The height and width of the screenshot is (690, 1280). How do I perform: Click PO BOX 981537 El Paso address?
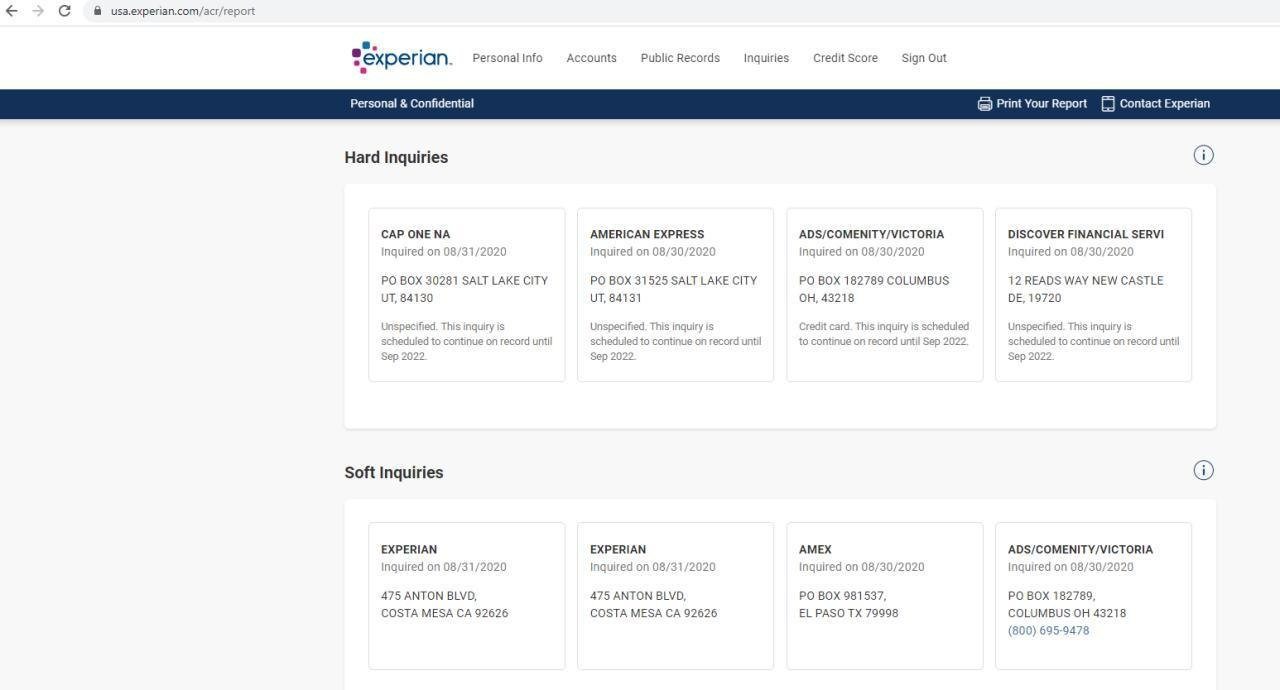[848, 605]
